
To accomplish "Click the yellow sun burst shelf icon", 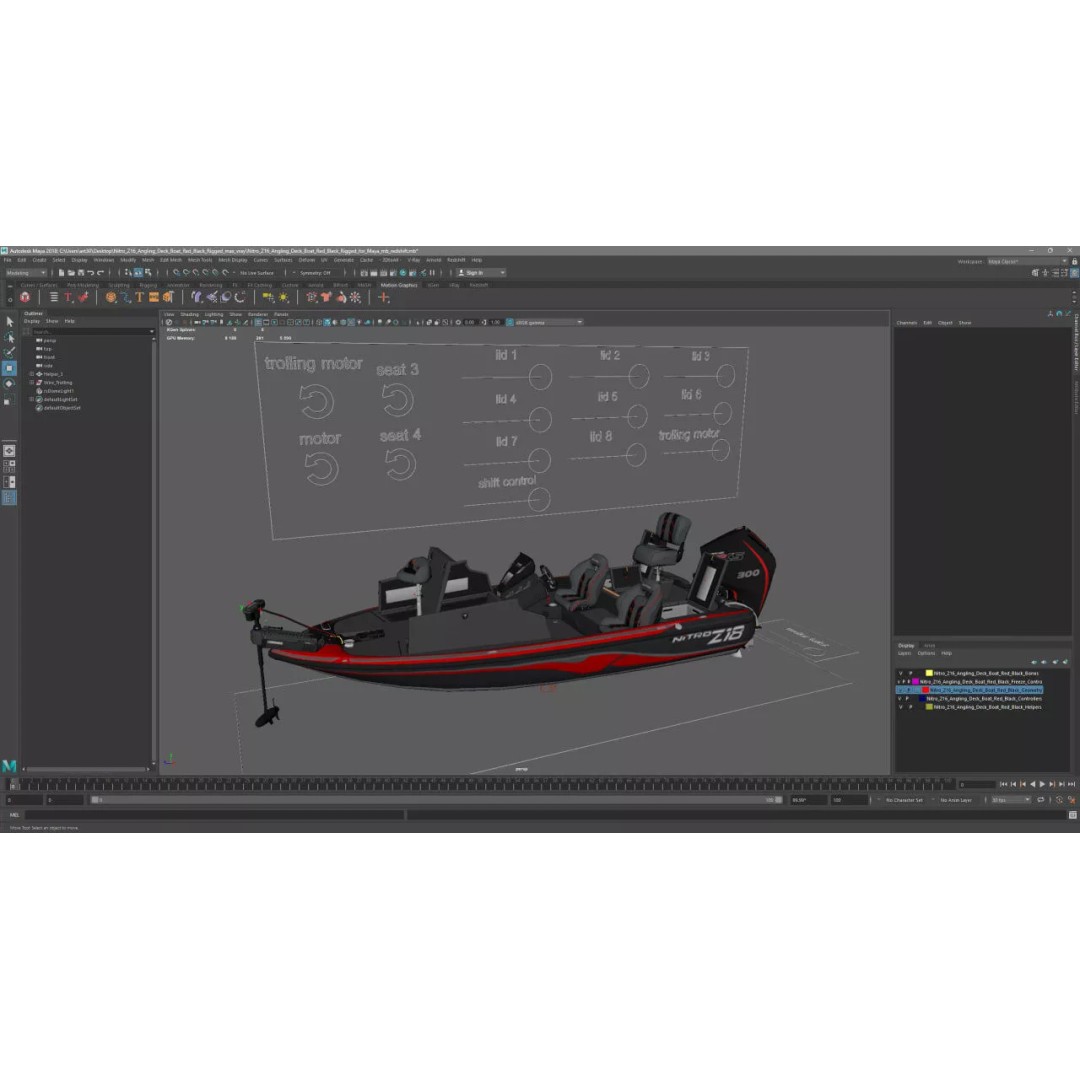I will 284,298.
